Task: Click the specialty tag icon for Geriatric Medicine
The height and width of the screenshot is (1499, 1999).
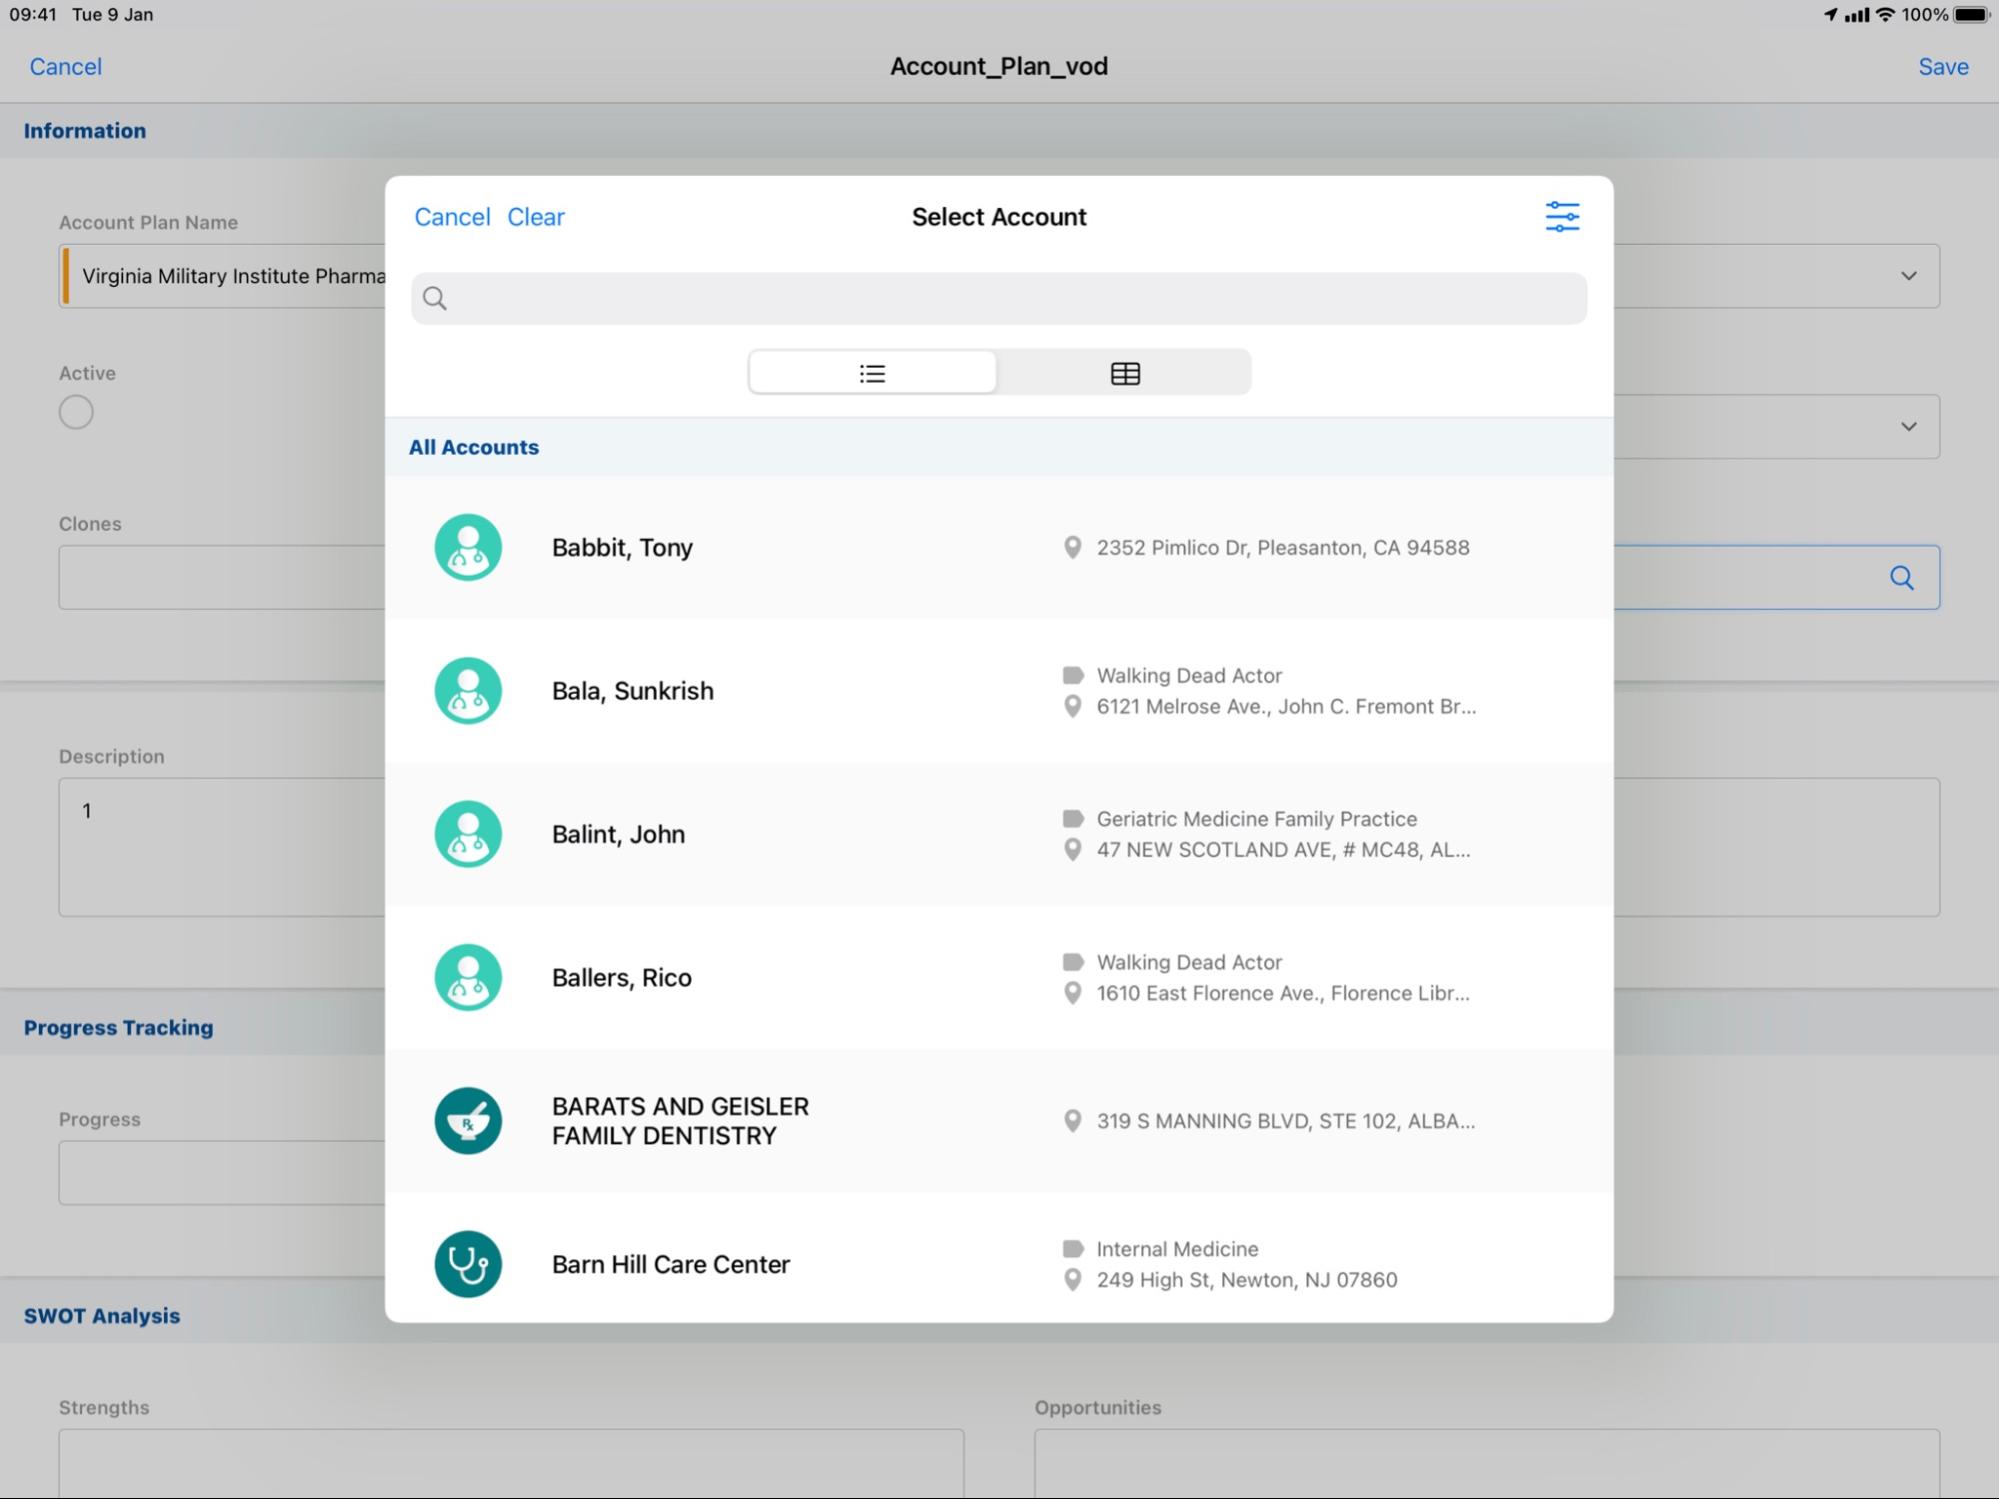Action: (1073, 819)
